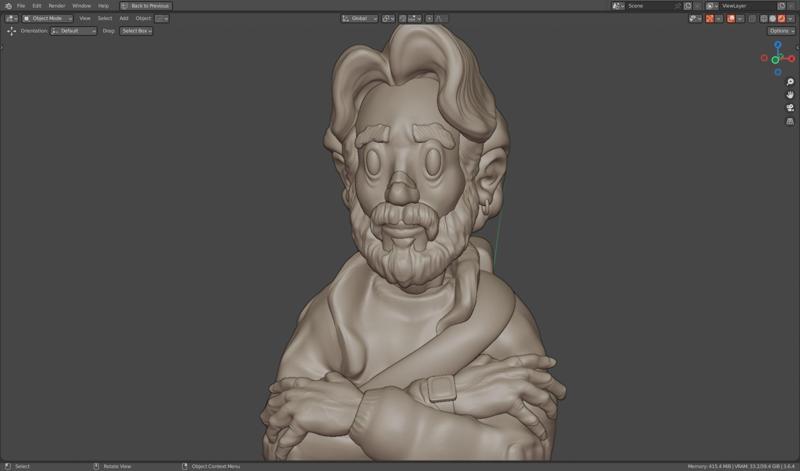The height and width of the screenshot is (471, 800).
Task: Toggle X-Ray mode
Action: [752, 18]
